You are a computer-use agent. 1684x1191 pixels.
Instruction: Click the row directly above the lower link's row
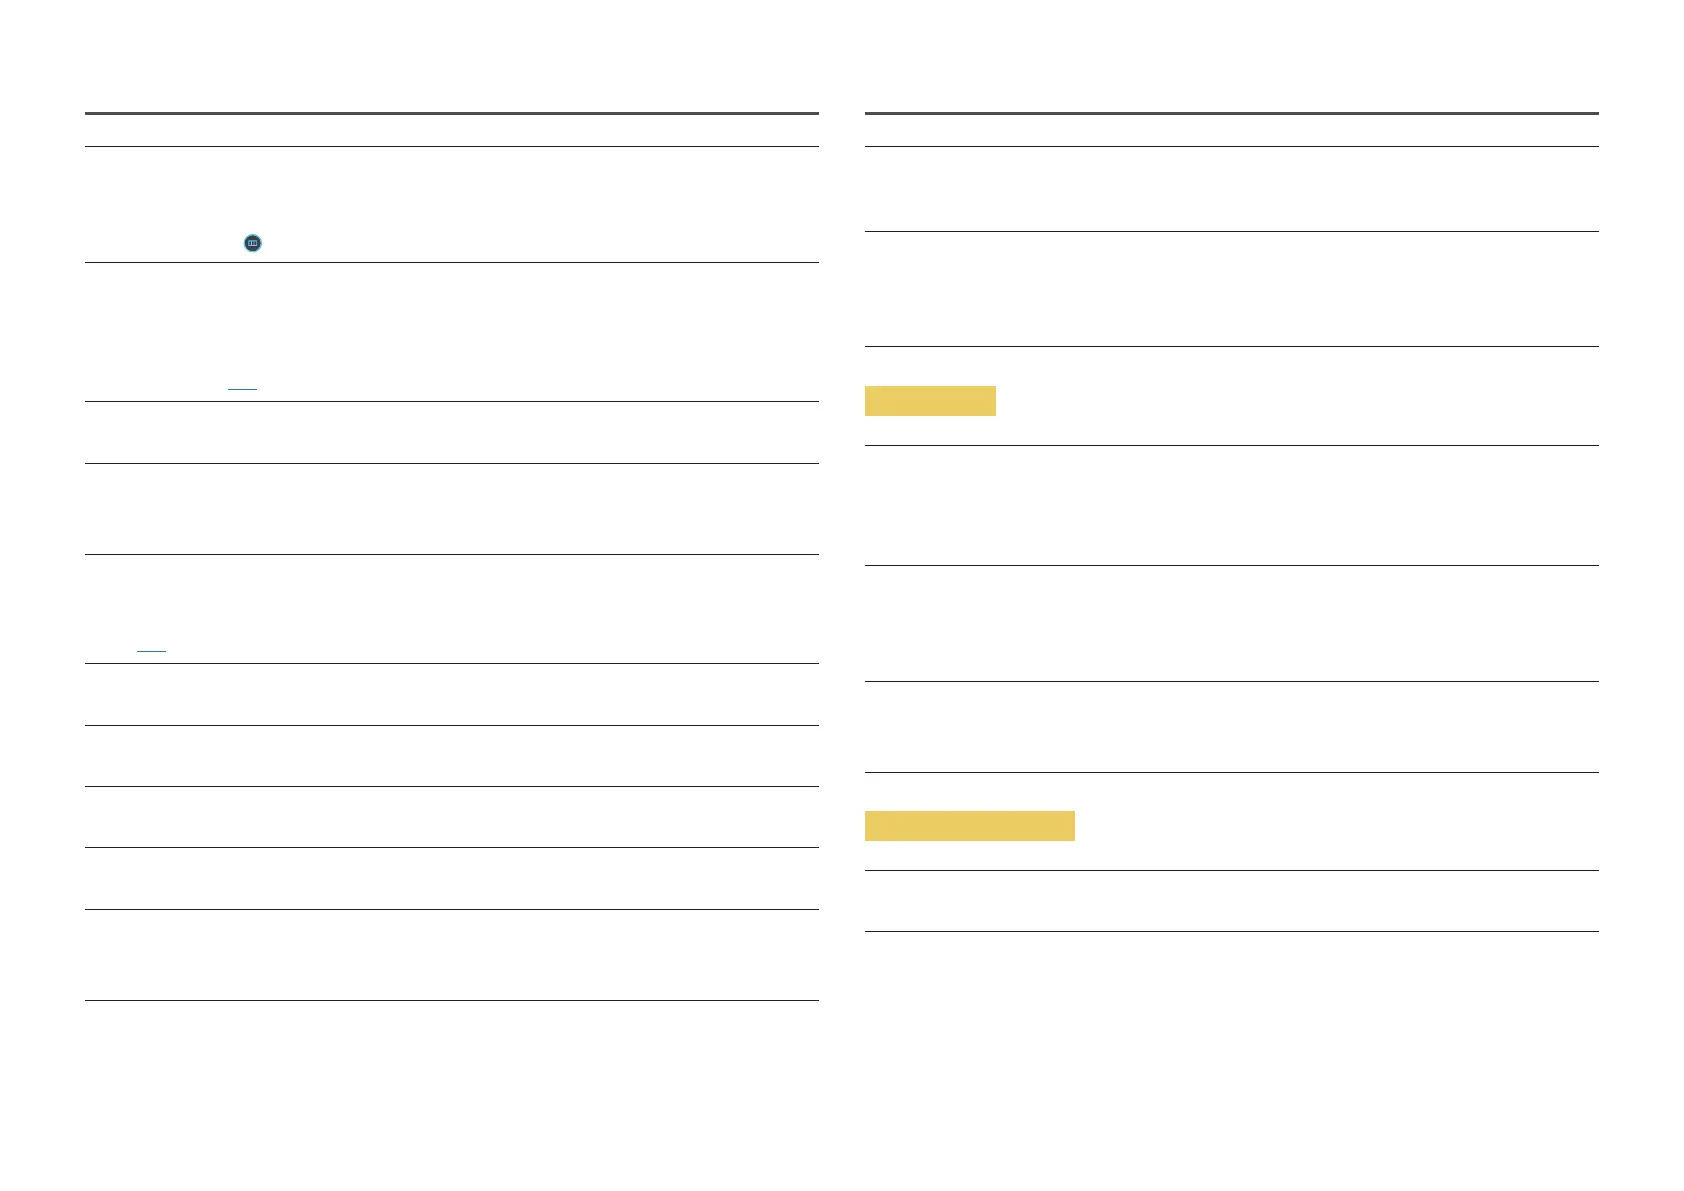[x=451, y=509]
